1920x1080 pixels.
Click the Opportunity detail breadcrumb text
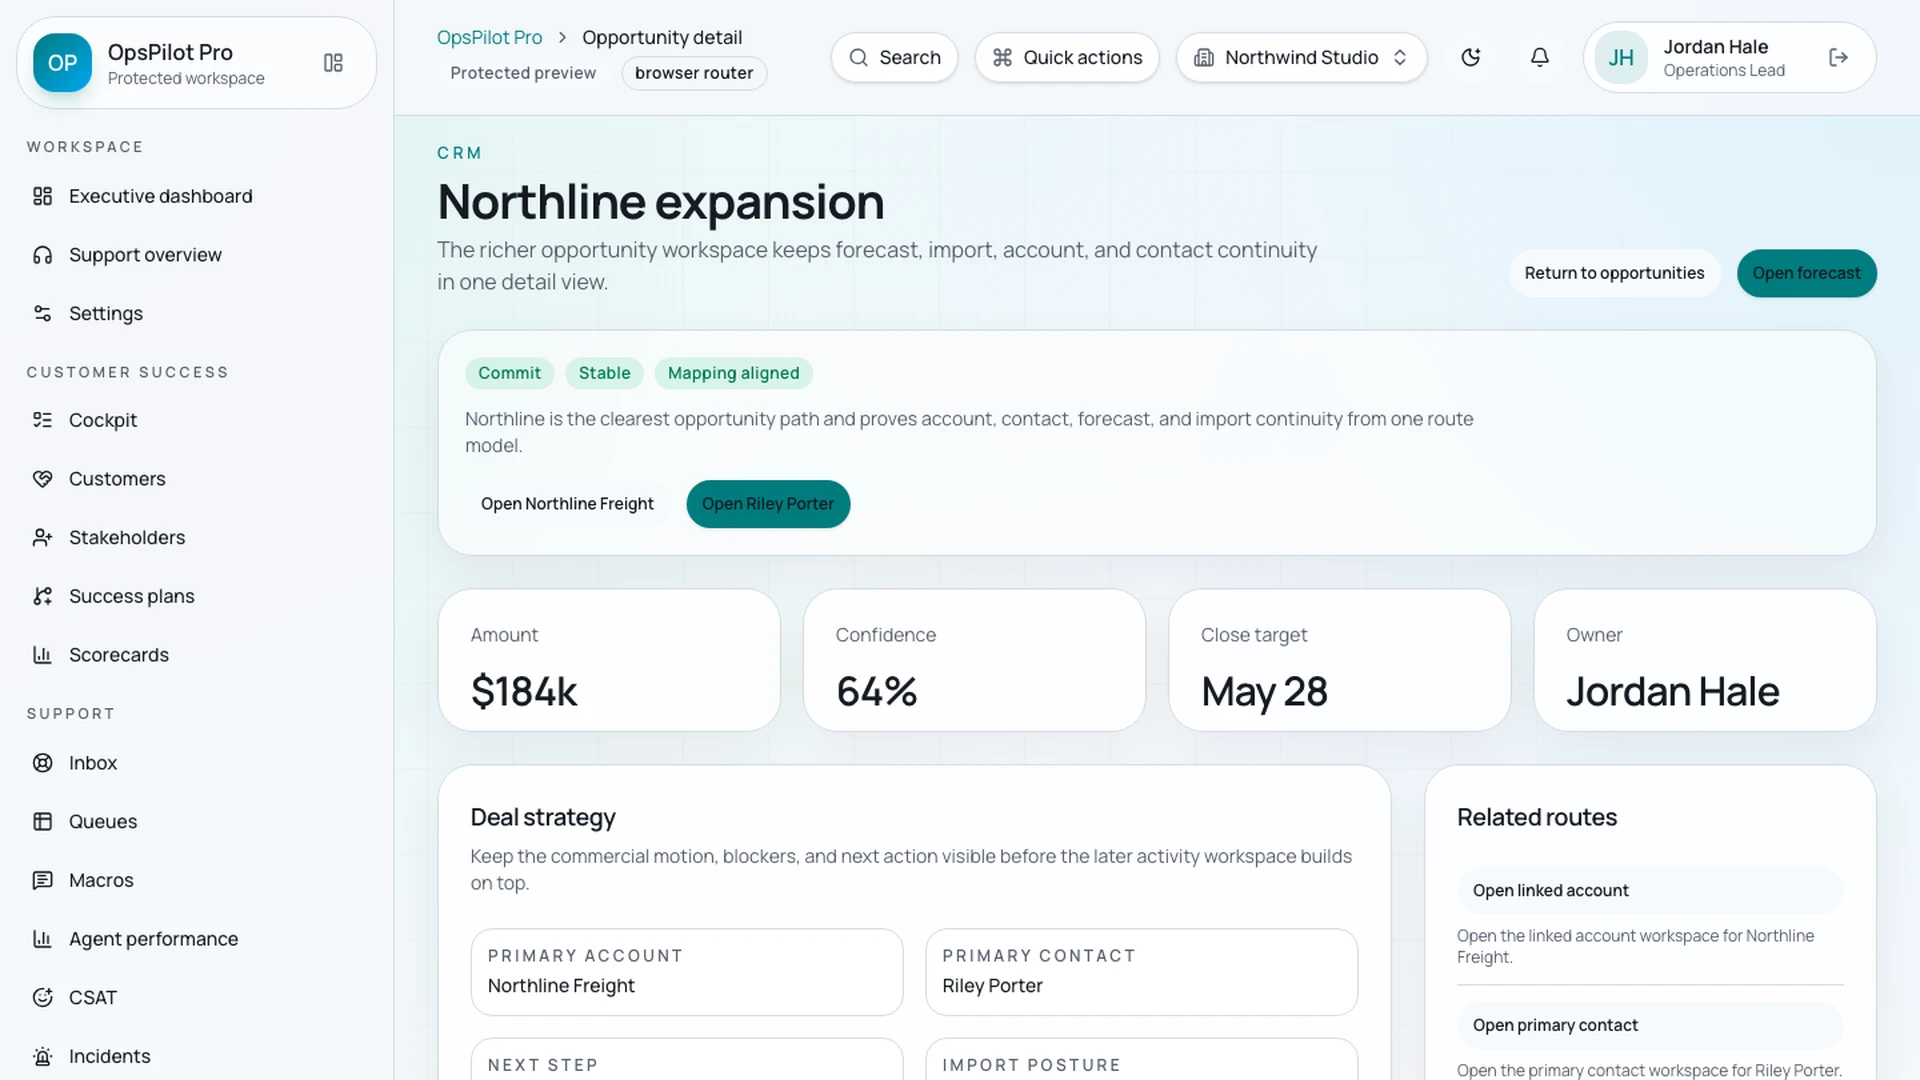[x=662, y=38]
